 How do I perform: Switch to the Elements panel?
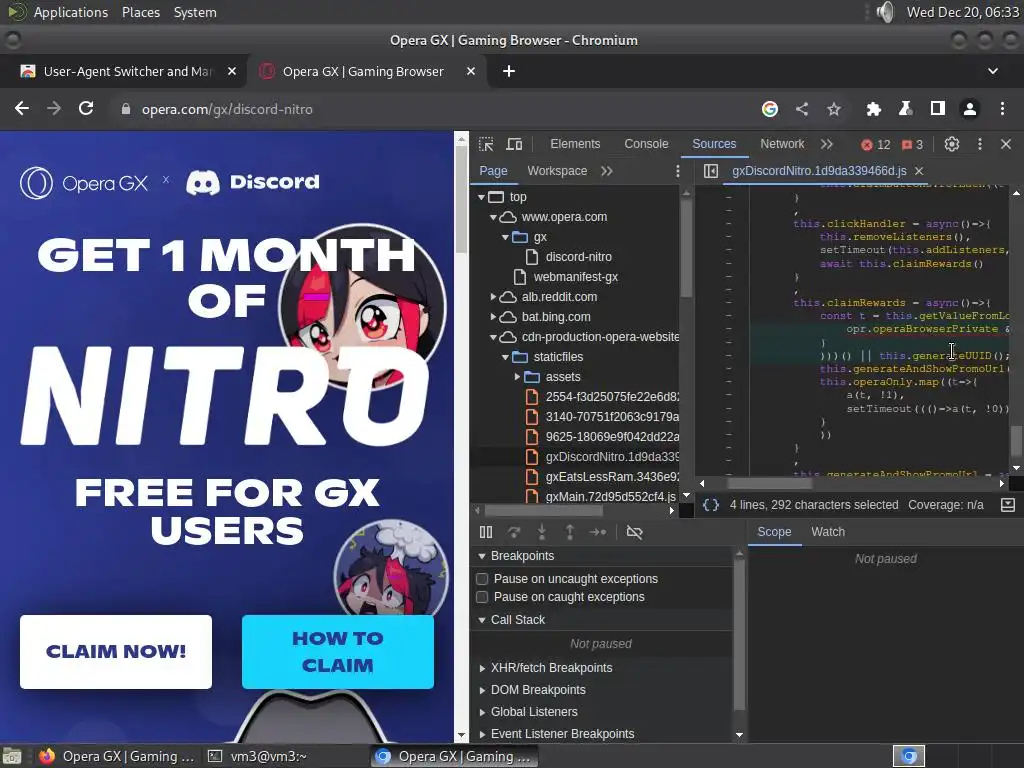point(575,144)
